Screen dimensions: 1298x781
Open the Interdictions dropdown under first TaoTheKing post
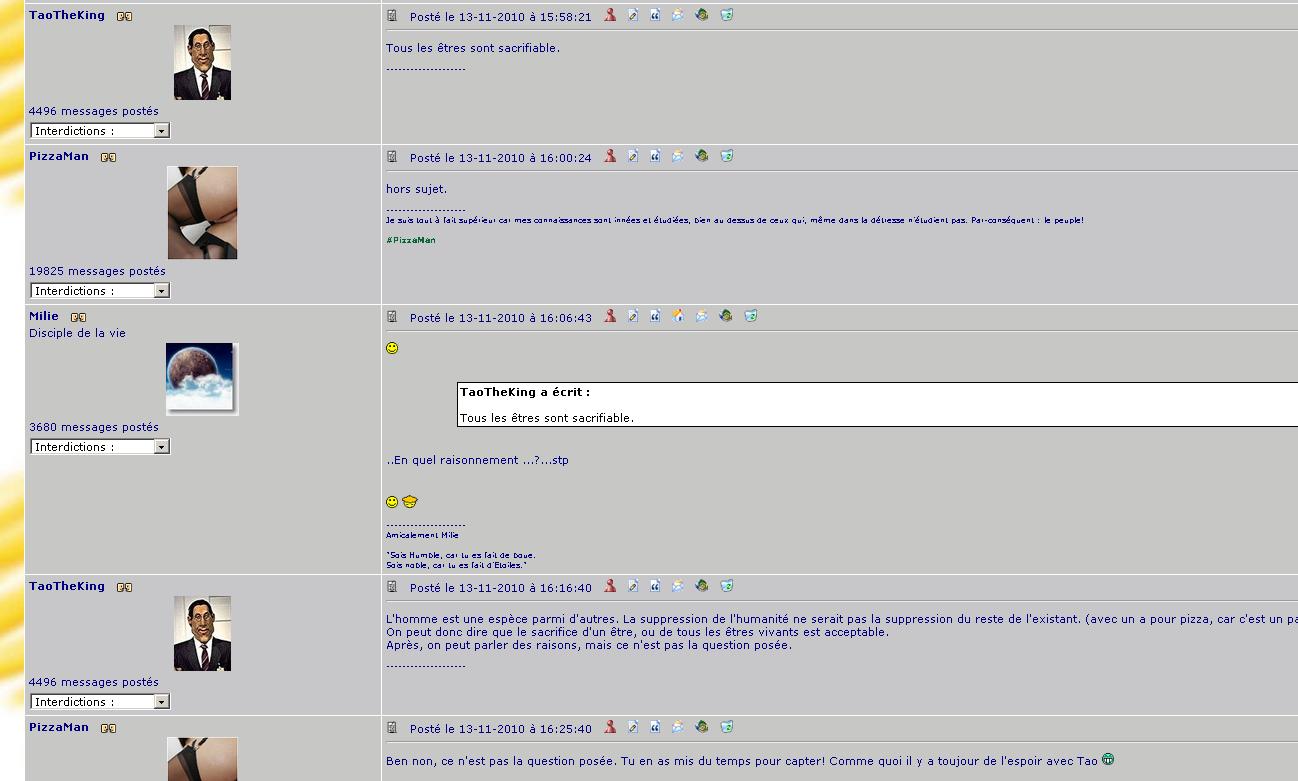point(100,131)
